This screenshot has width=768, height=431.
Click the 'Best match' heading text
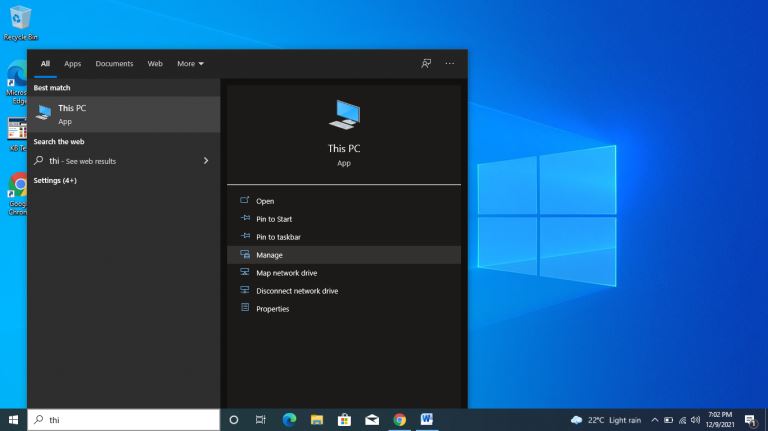pyautogui.click(x=52, y=88)
